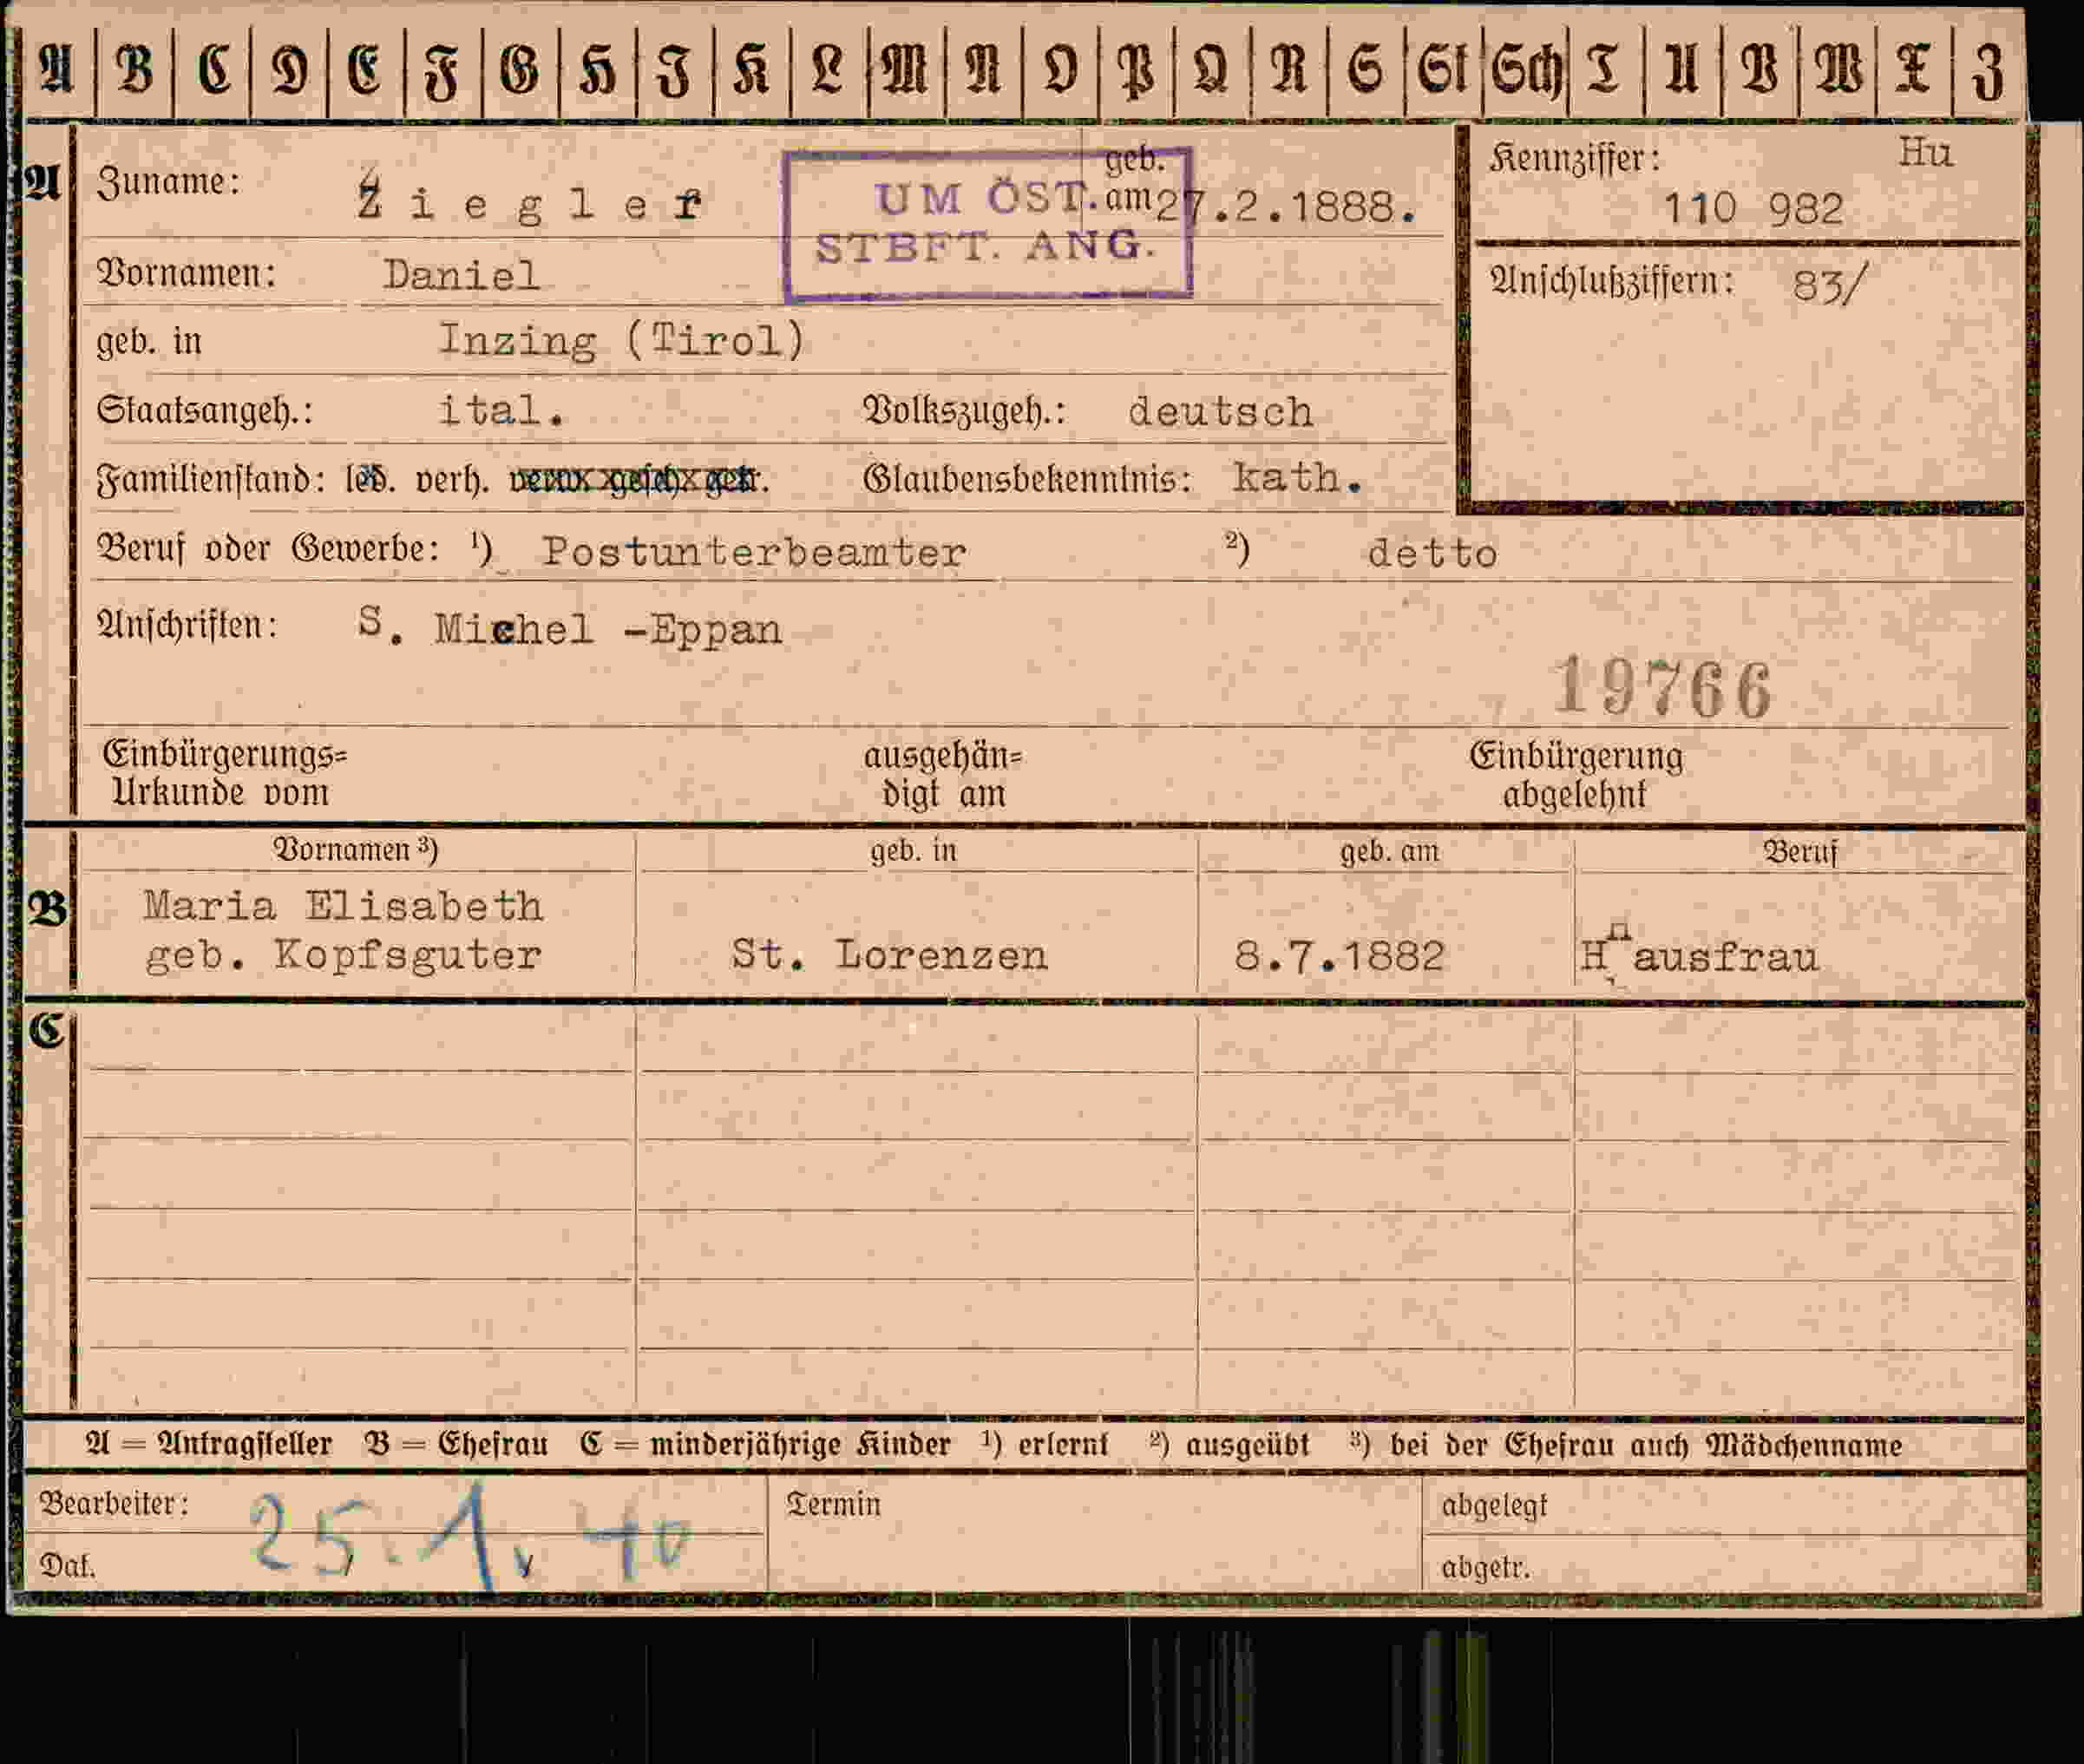This screenshot has height=1764, width=2084.
Task: Select the "Glaubensbekenntnis:" label
Action: pos(1027,479)
